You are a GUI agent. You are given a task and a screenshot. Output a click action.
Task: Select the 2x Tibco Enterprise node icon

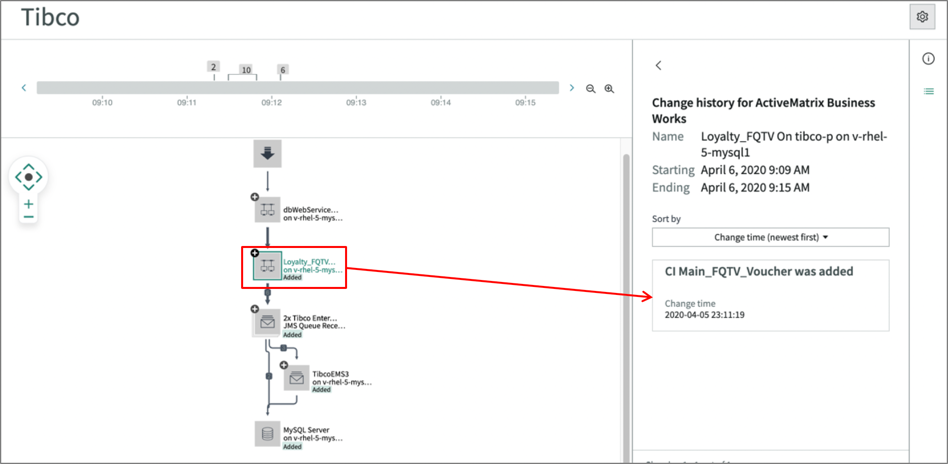point(267,322)
